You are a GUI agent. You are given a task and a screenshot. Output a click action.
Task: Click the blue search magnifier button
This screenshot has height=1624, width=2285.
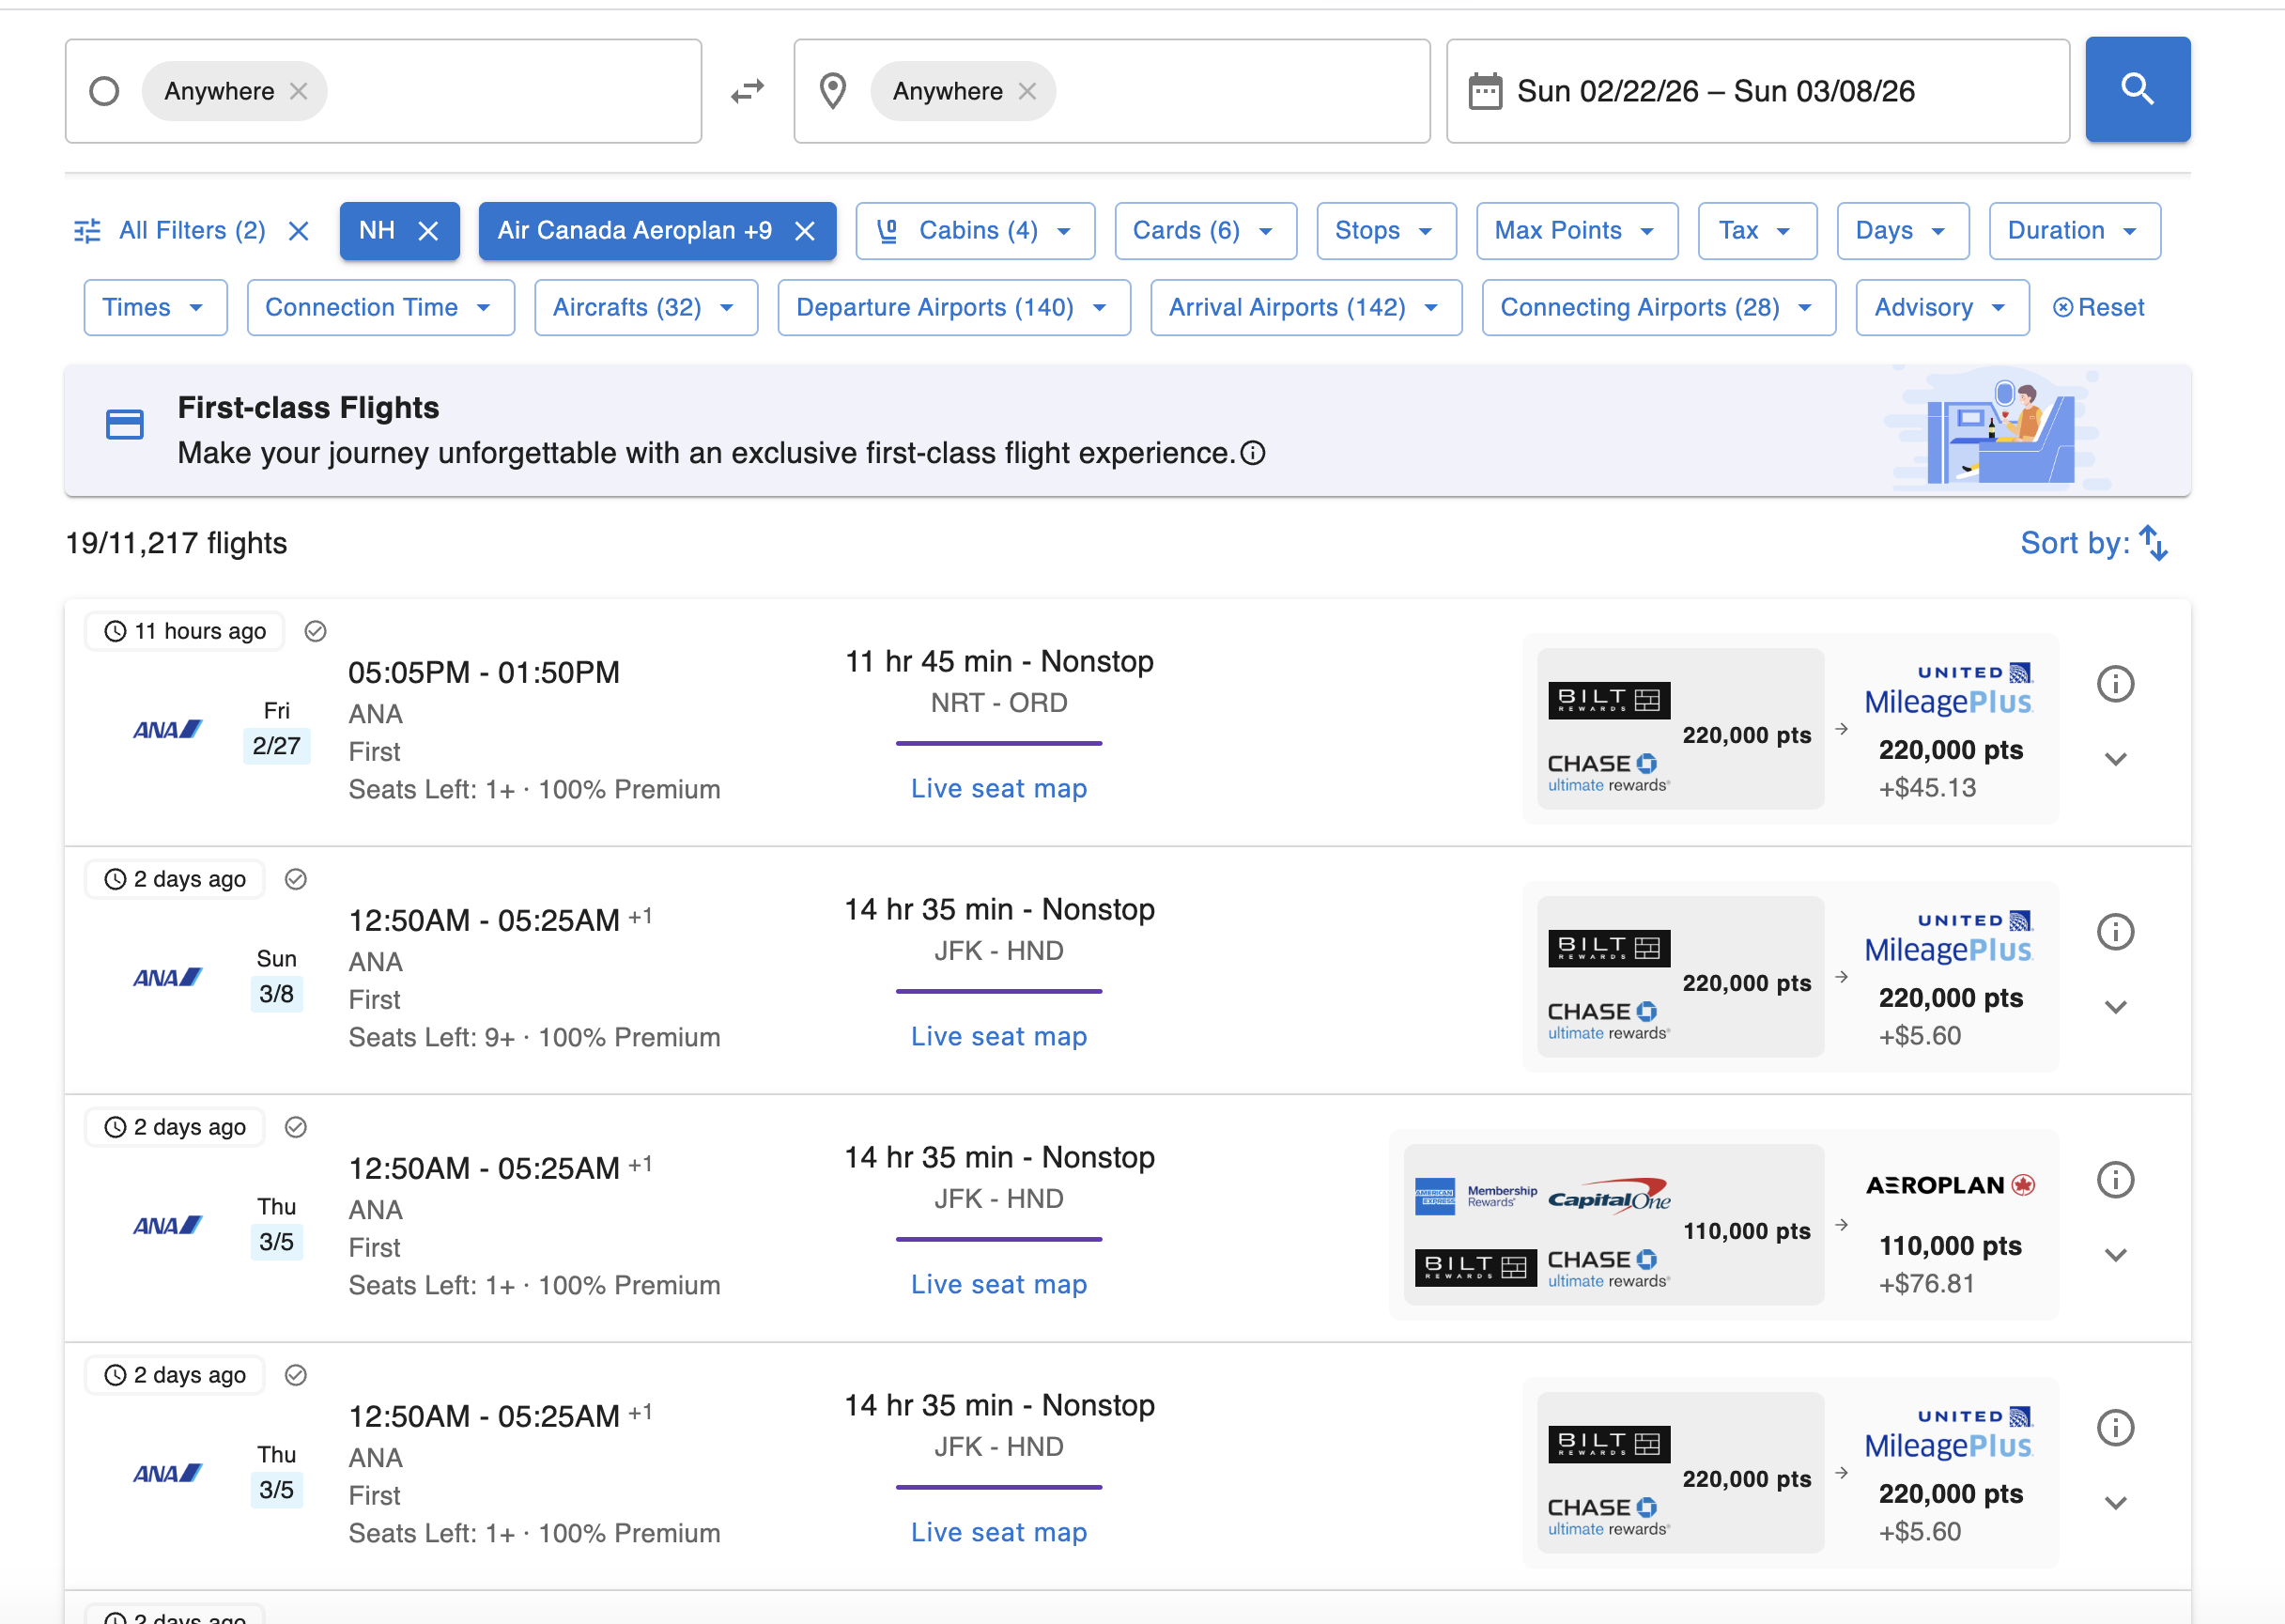coord(2137,90)
